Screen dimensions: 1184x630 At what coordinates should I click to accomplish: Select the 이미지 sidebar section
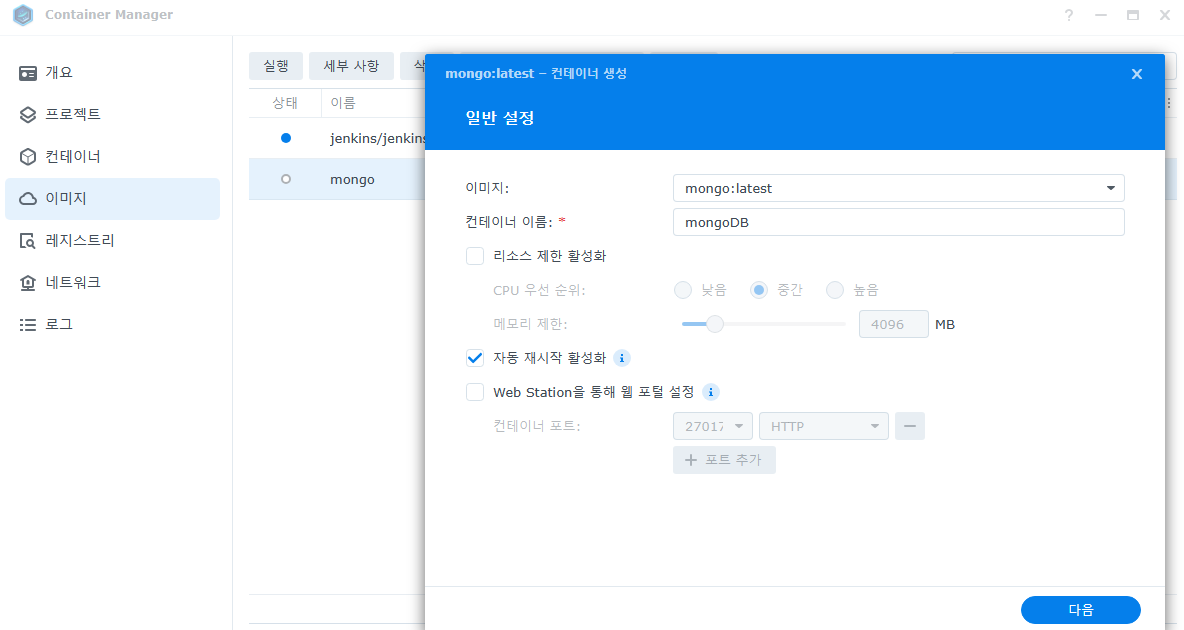point(113,199)
